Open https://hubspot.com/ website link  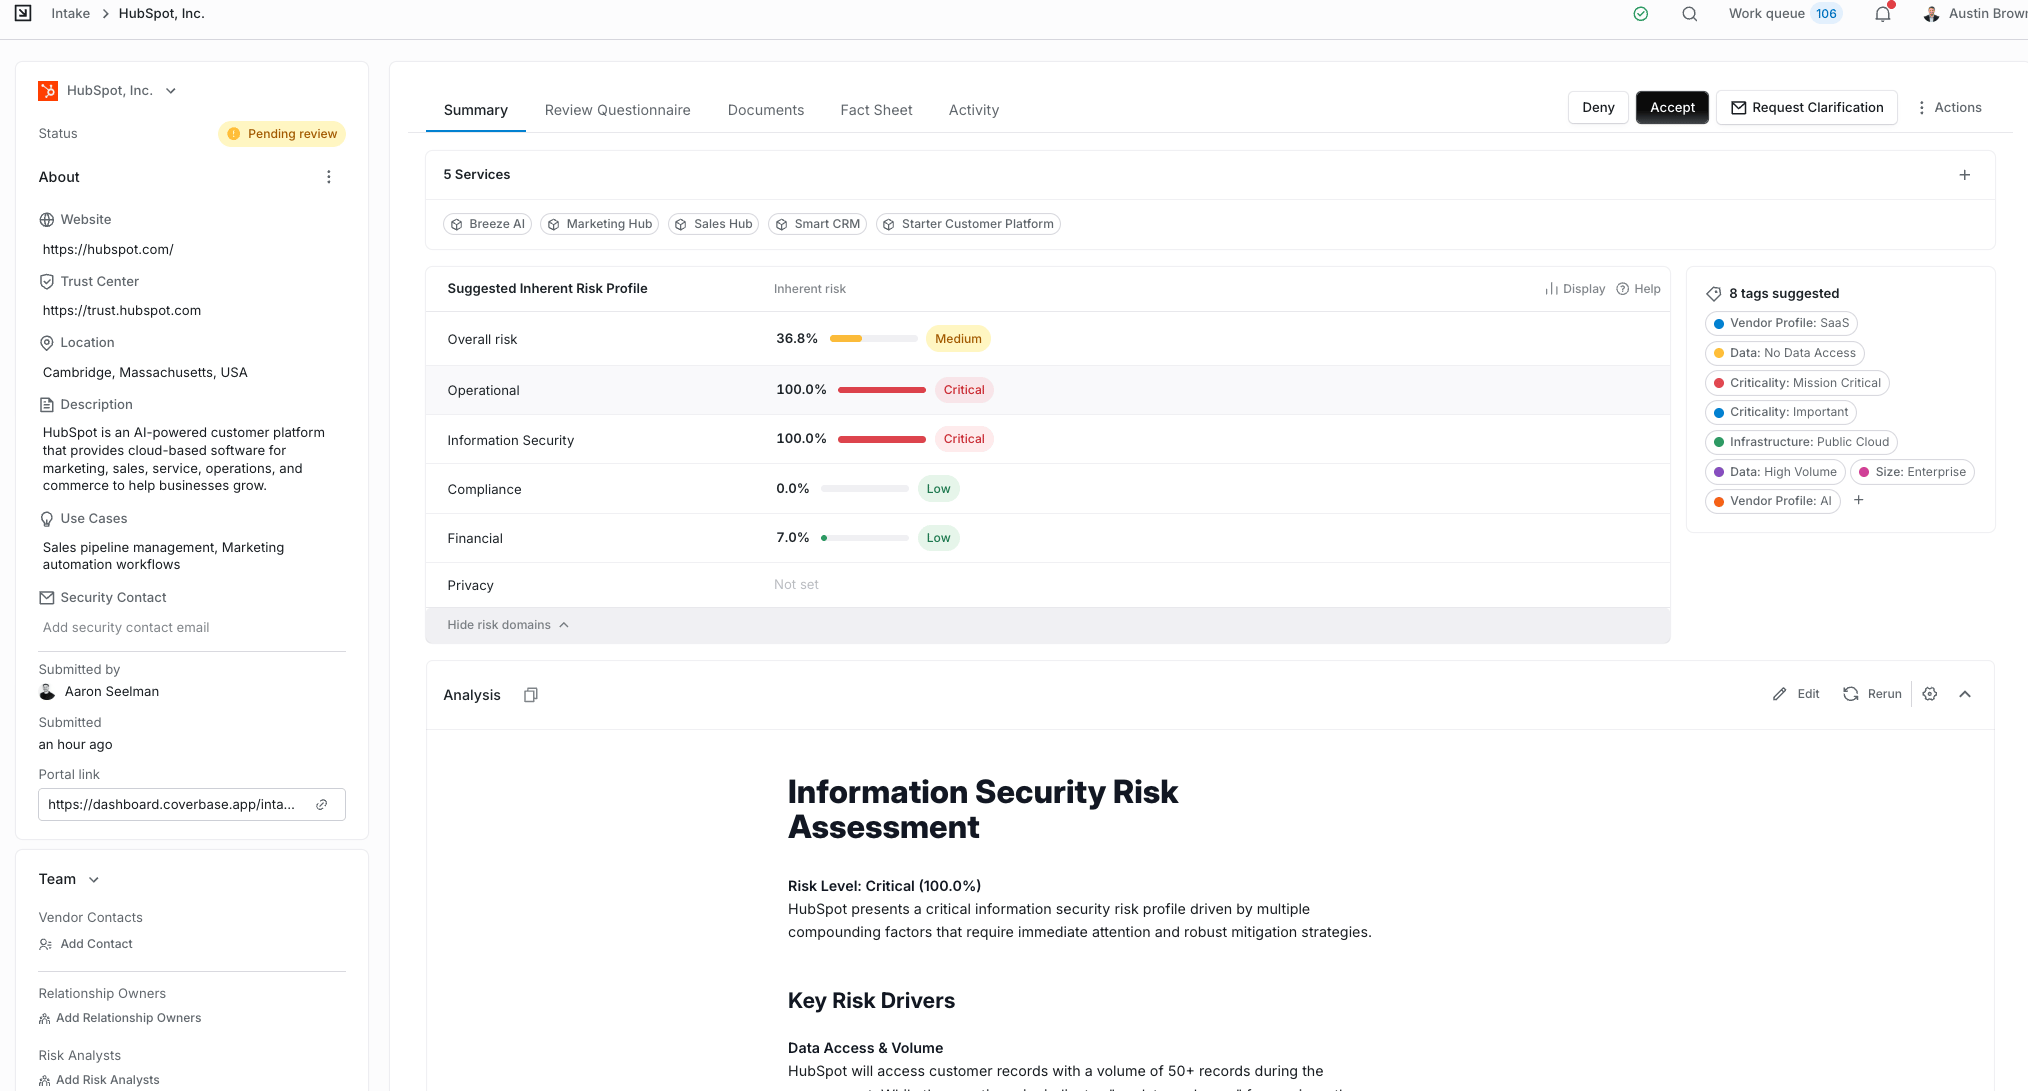(x=108, y=250)
